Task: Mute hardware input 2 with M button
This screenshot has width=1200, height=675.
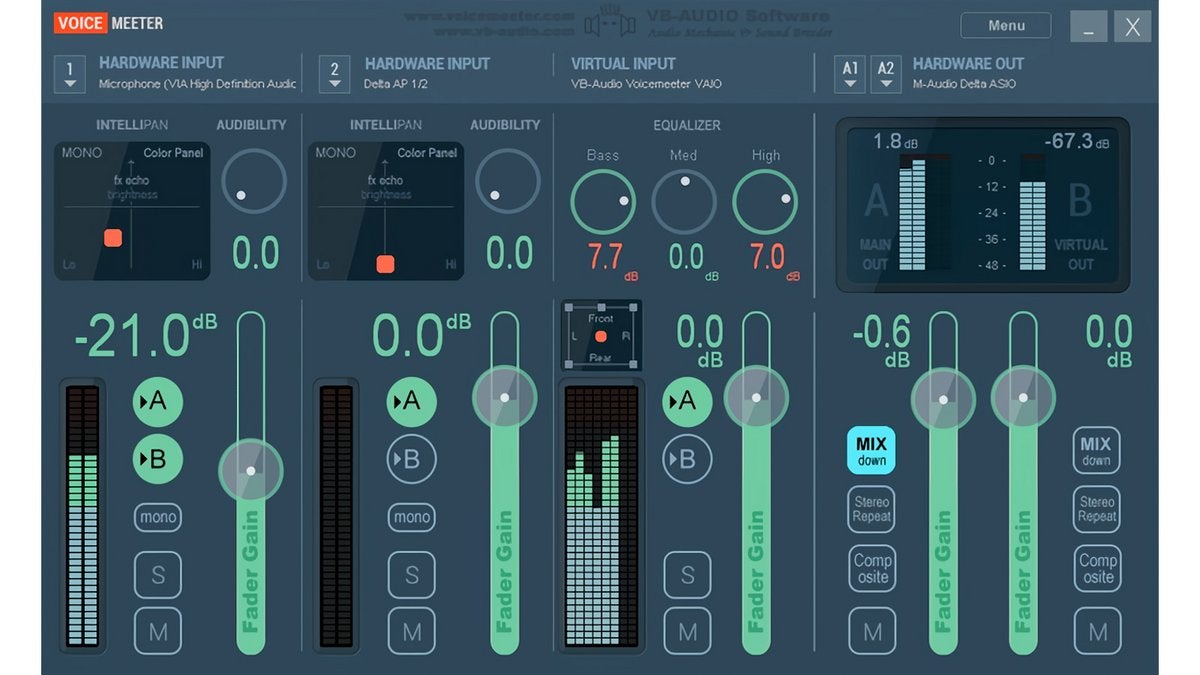Action: [x=412, y=632]
